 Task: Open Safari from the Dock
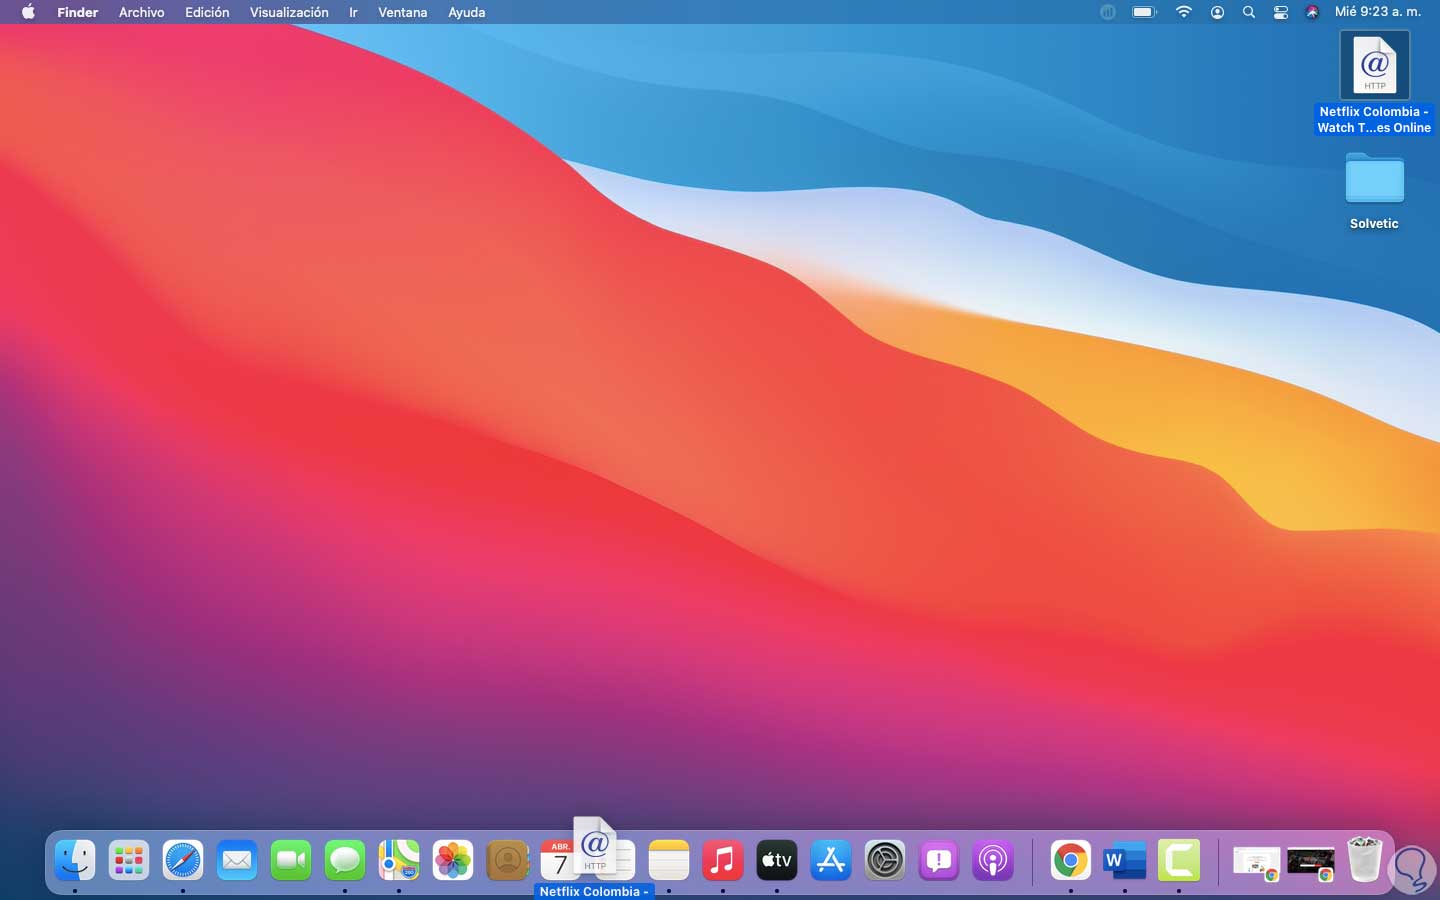click(183, 860)
